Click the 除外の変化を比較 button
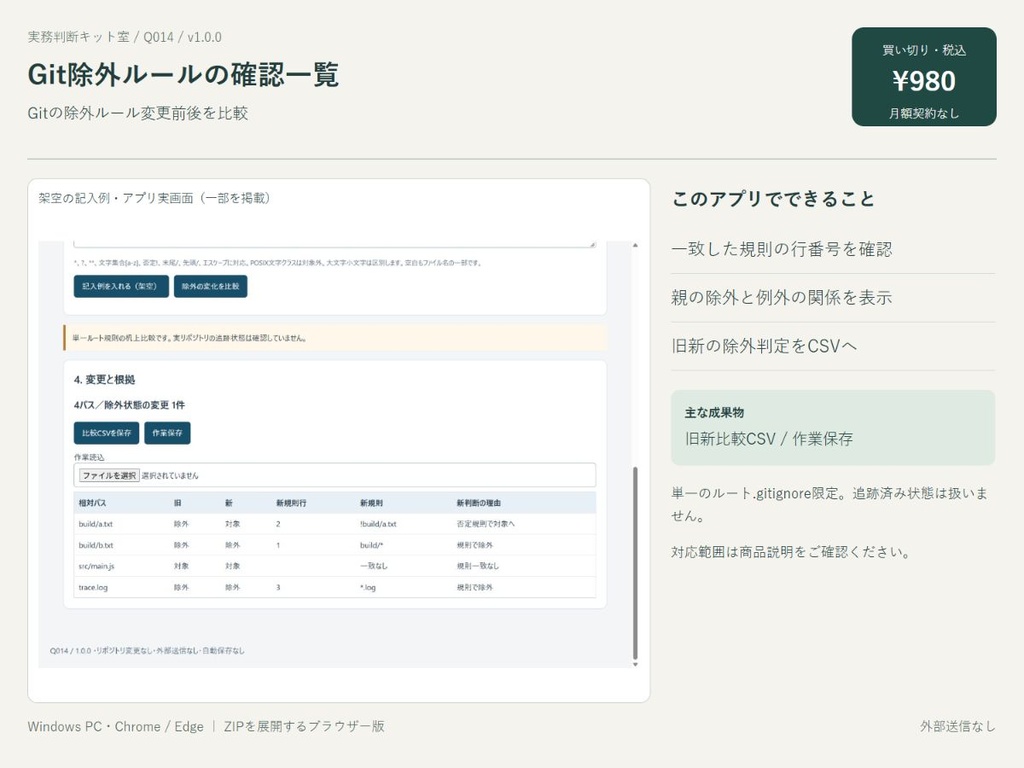Viewport: 1024px width, 768px height. click(x=210, y=286)
